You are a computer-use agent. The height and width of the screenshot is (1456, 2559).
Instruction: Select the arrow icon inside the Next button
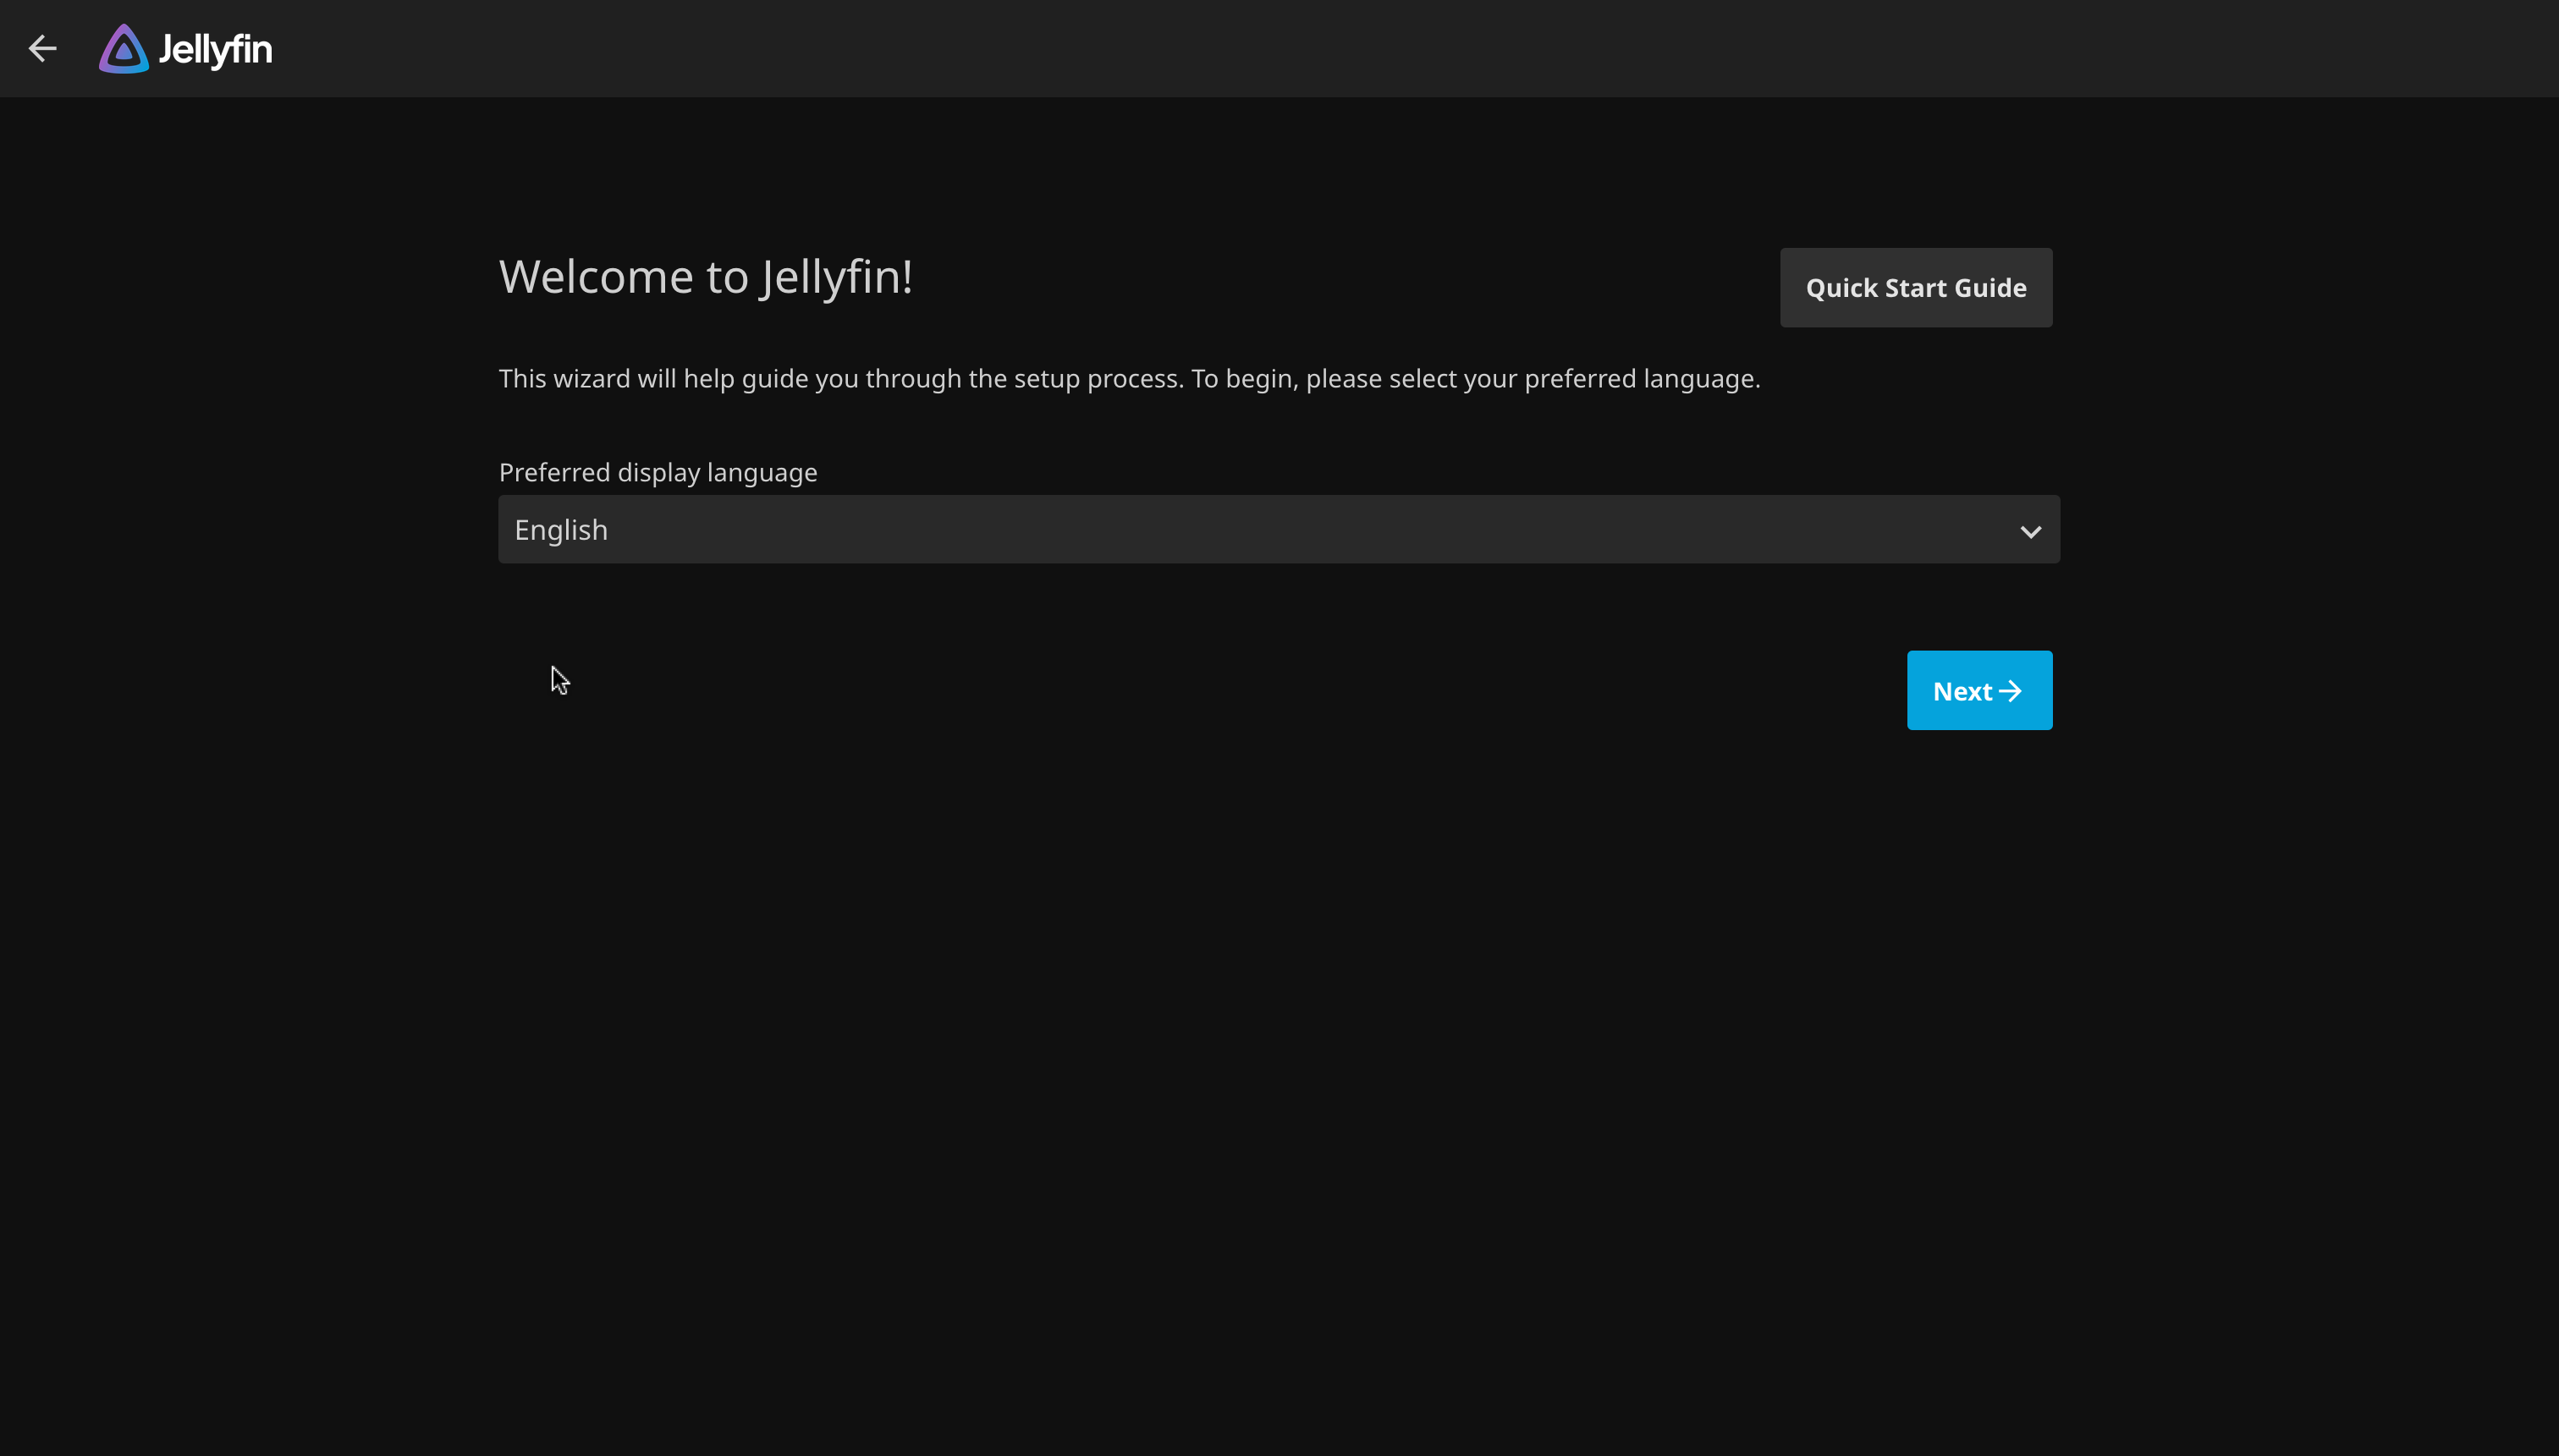[x=2012, y=690]
